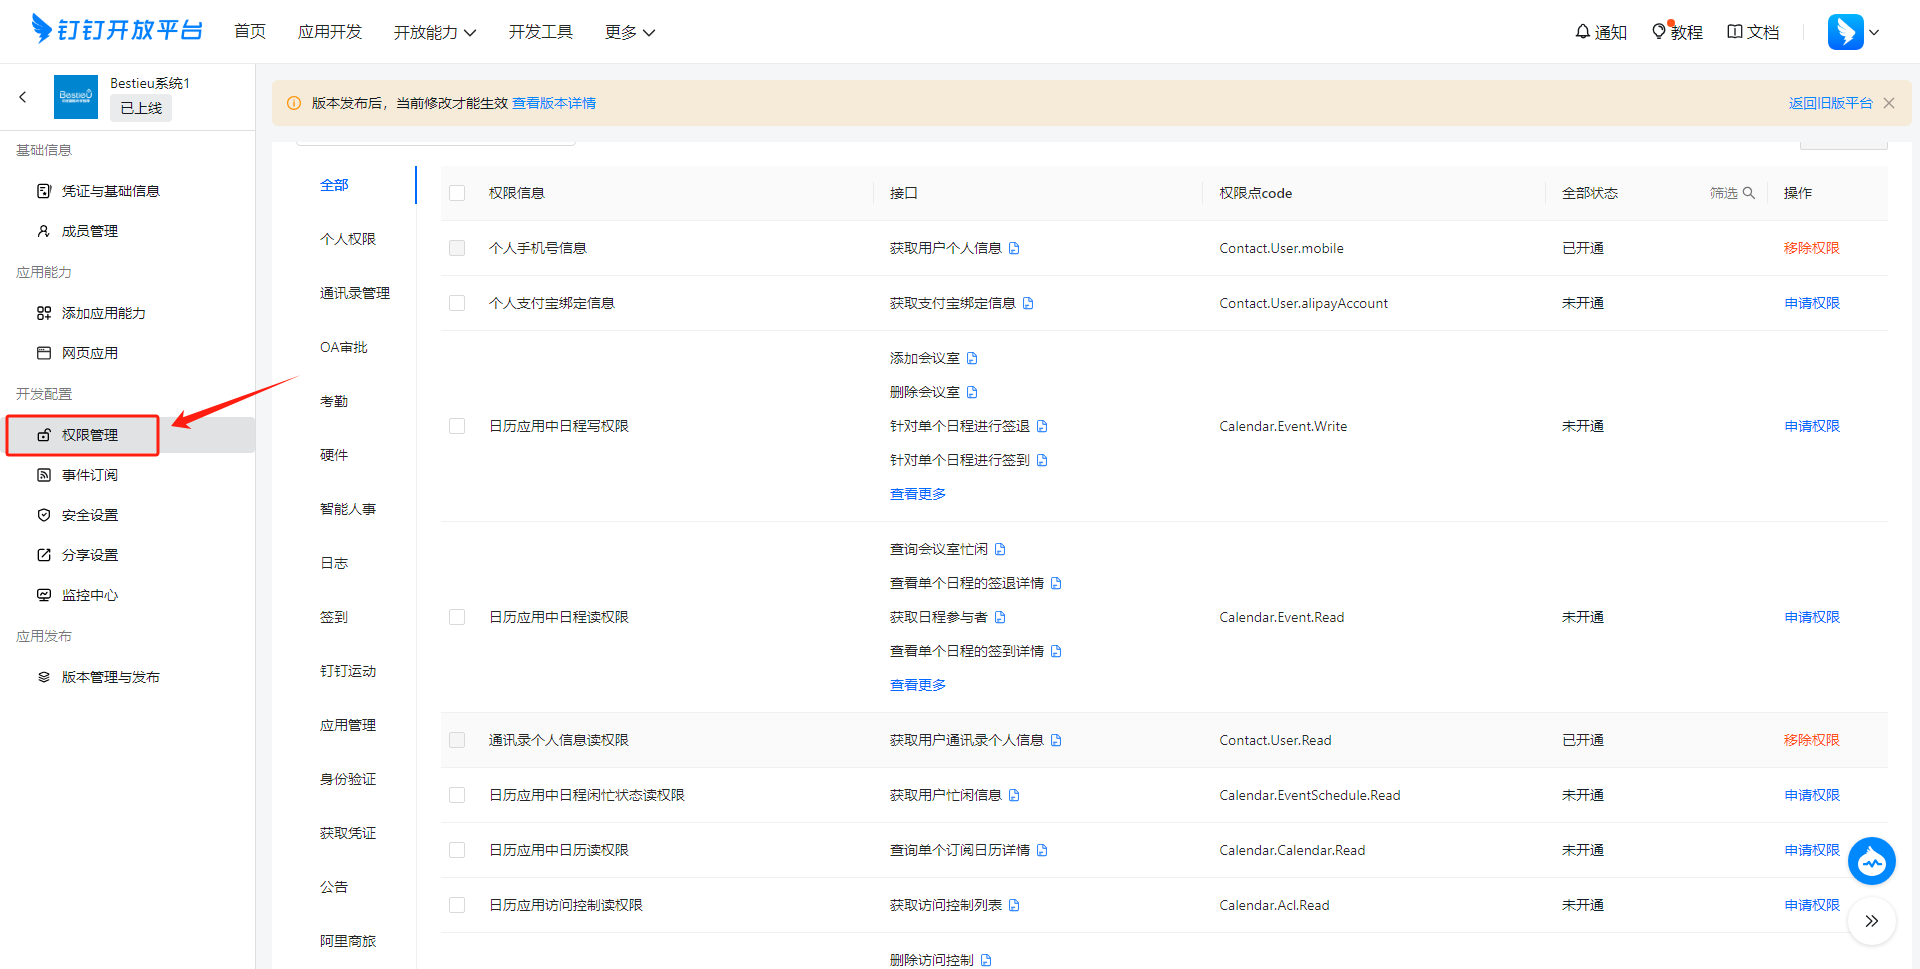The image size is (1920, 969).
Task: Click the double-chevron expand button at bottom right
Action: tap(1871, 921)
